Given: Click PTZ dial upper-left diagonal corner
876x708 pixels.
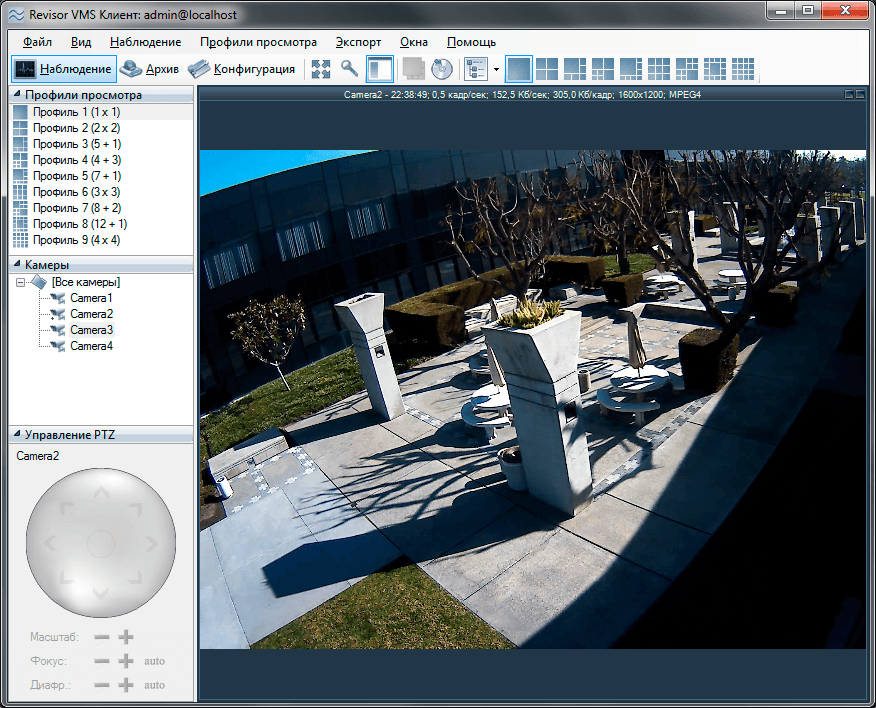Looking at the screenshot, I should 66,508.
